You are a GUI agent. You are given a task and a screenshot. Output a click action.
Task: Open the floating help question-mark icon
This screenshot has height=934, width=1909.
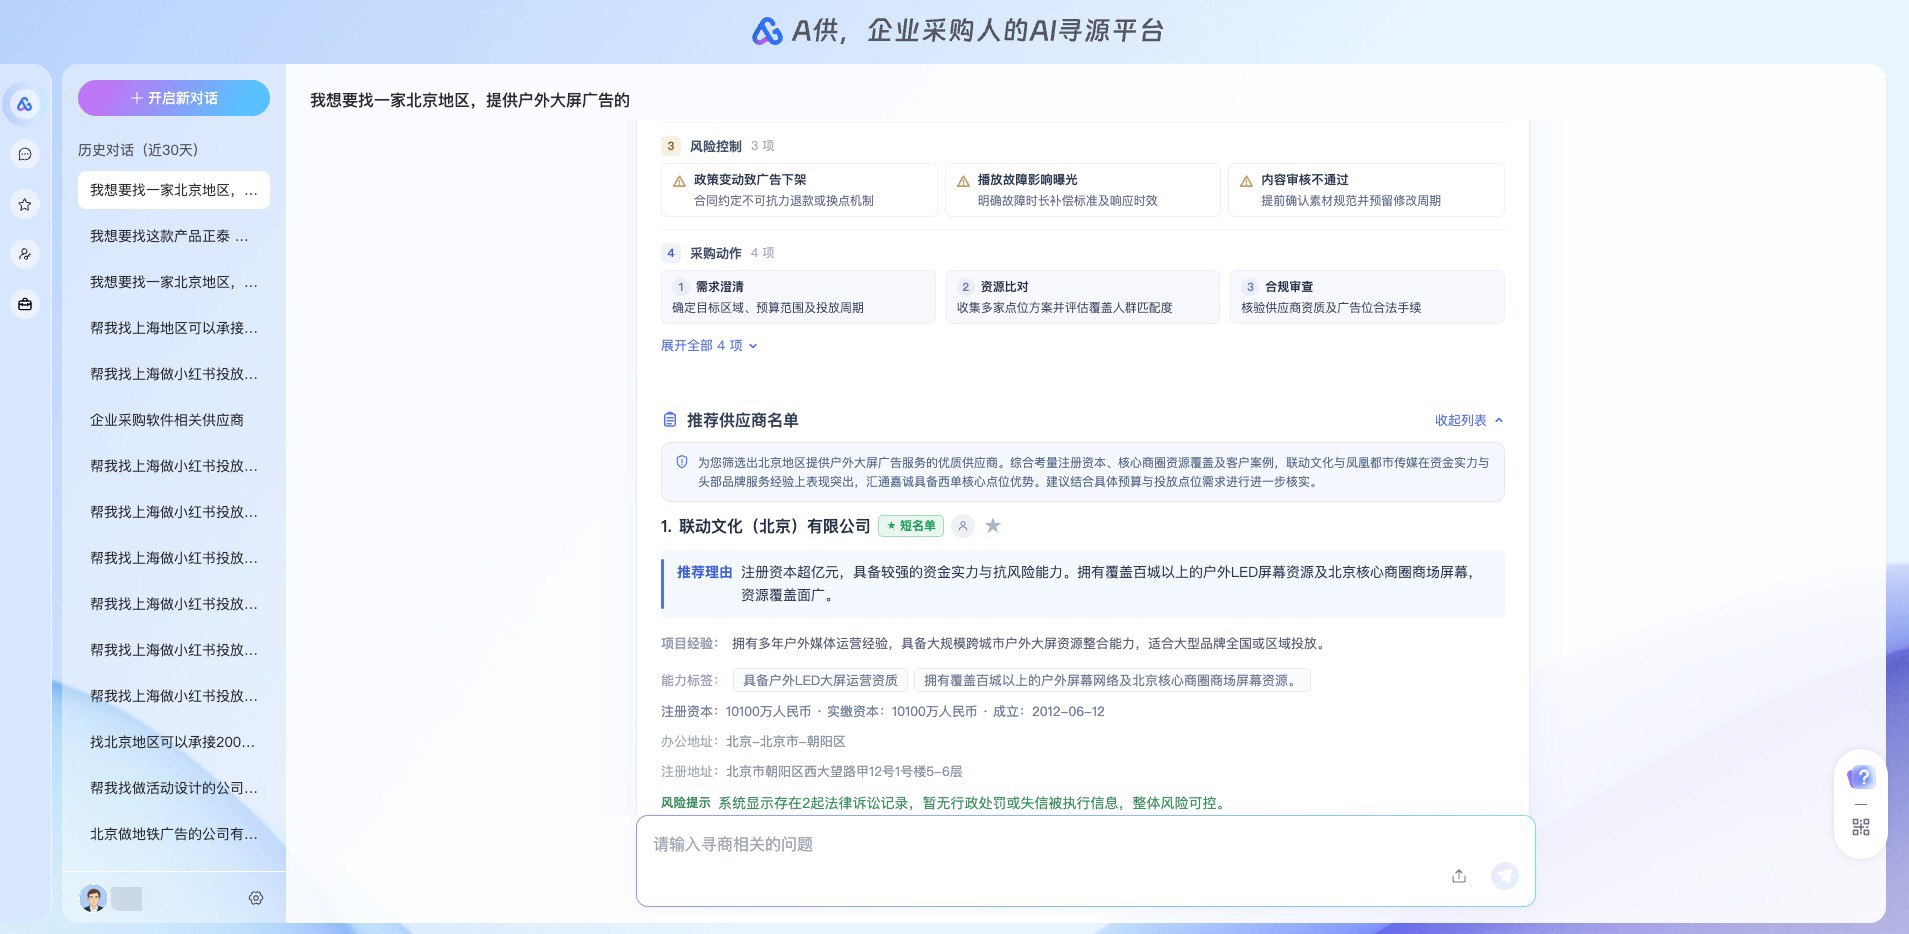[x=1861, y=777]
